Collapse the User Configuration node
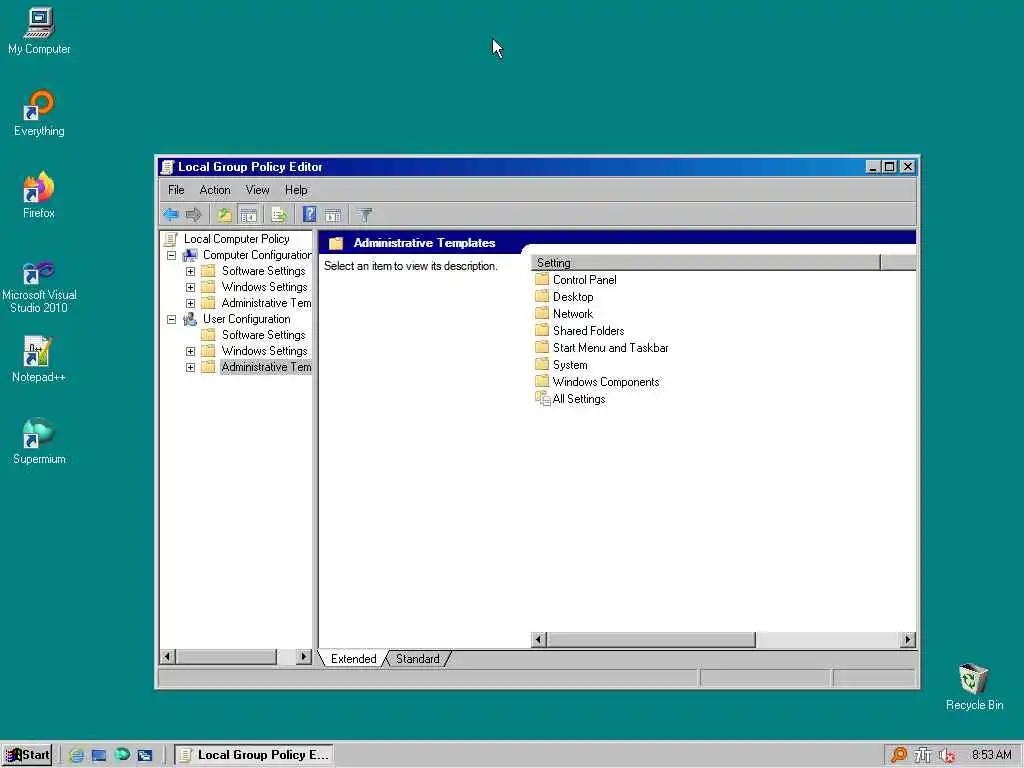The width and height of the screenshot is (1024, 768). click(x=171, y=319)
